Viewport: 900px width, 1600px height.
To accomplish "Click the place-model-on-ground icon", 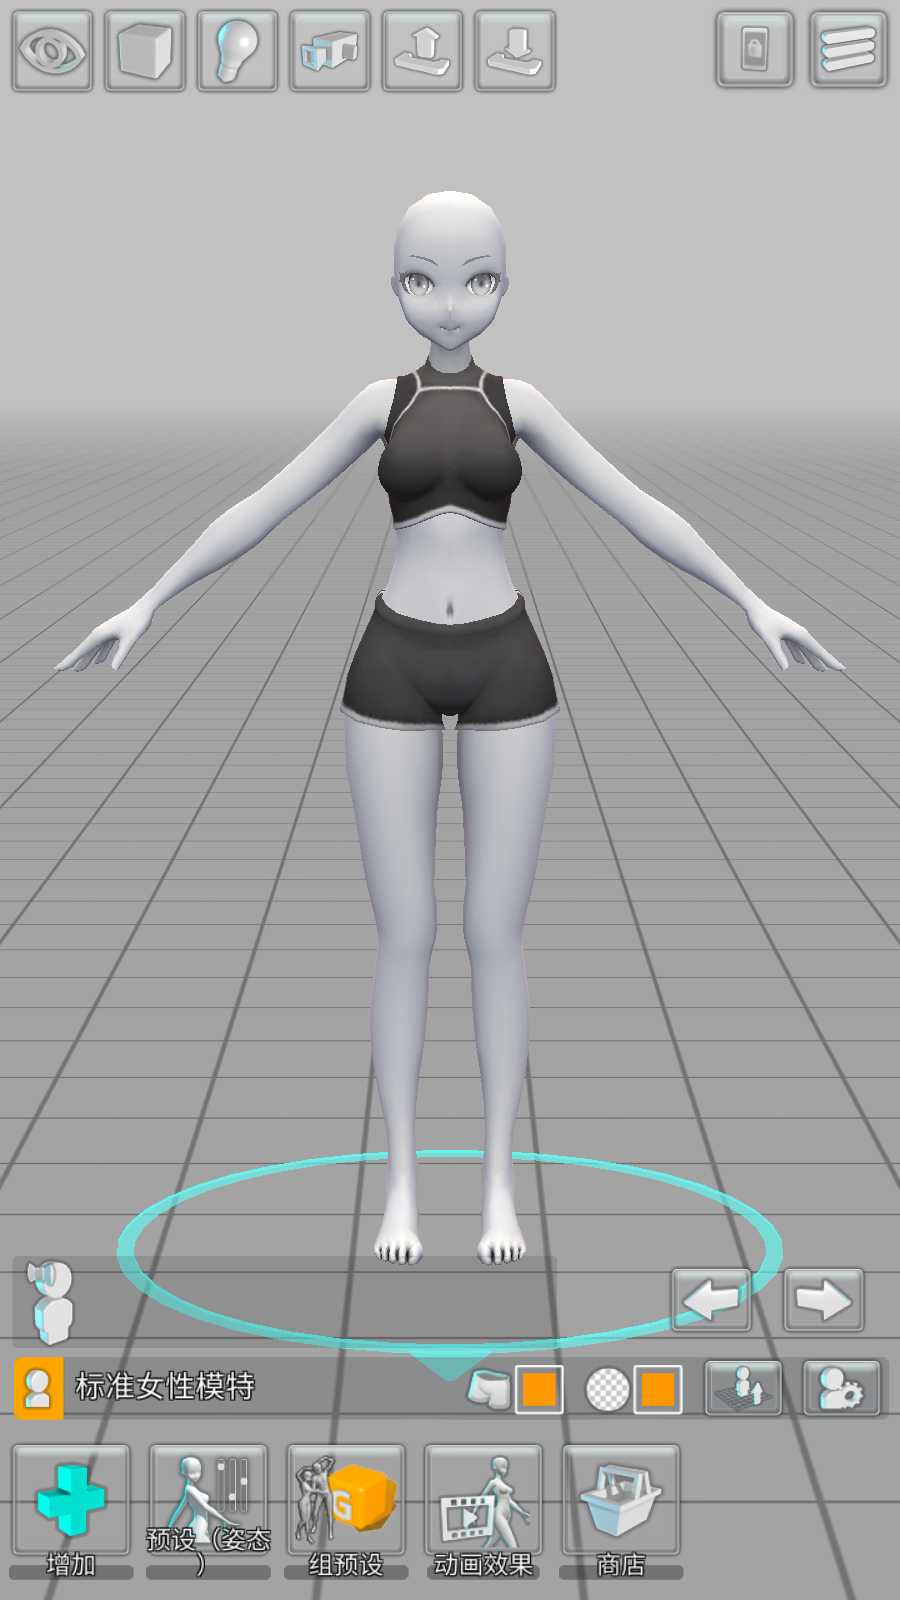I will tap(743, 1388).
